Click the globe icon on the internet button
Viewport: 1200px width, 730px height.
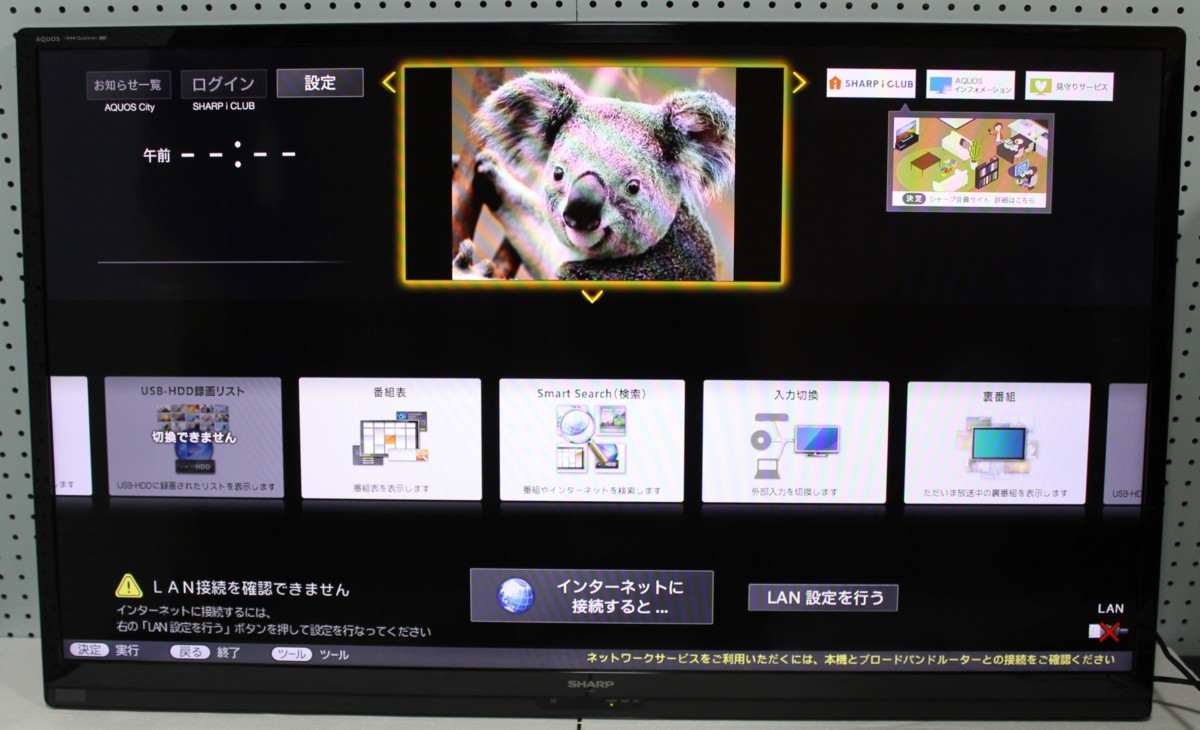pos(516,596)
